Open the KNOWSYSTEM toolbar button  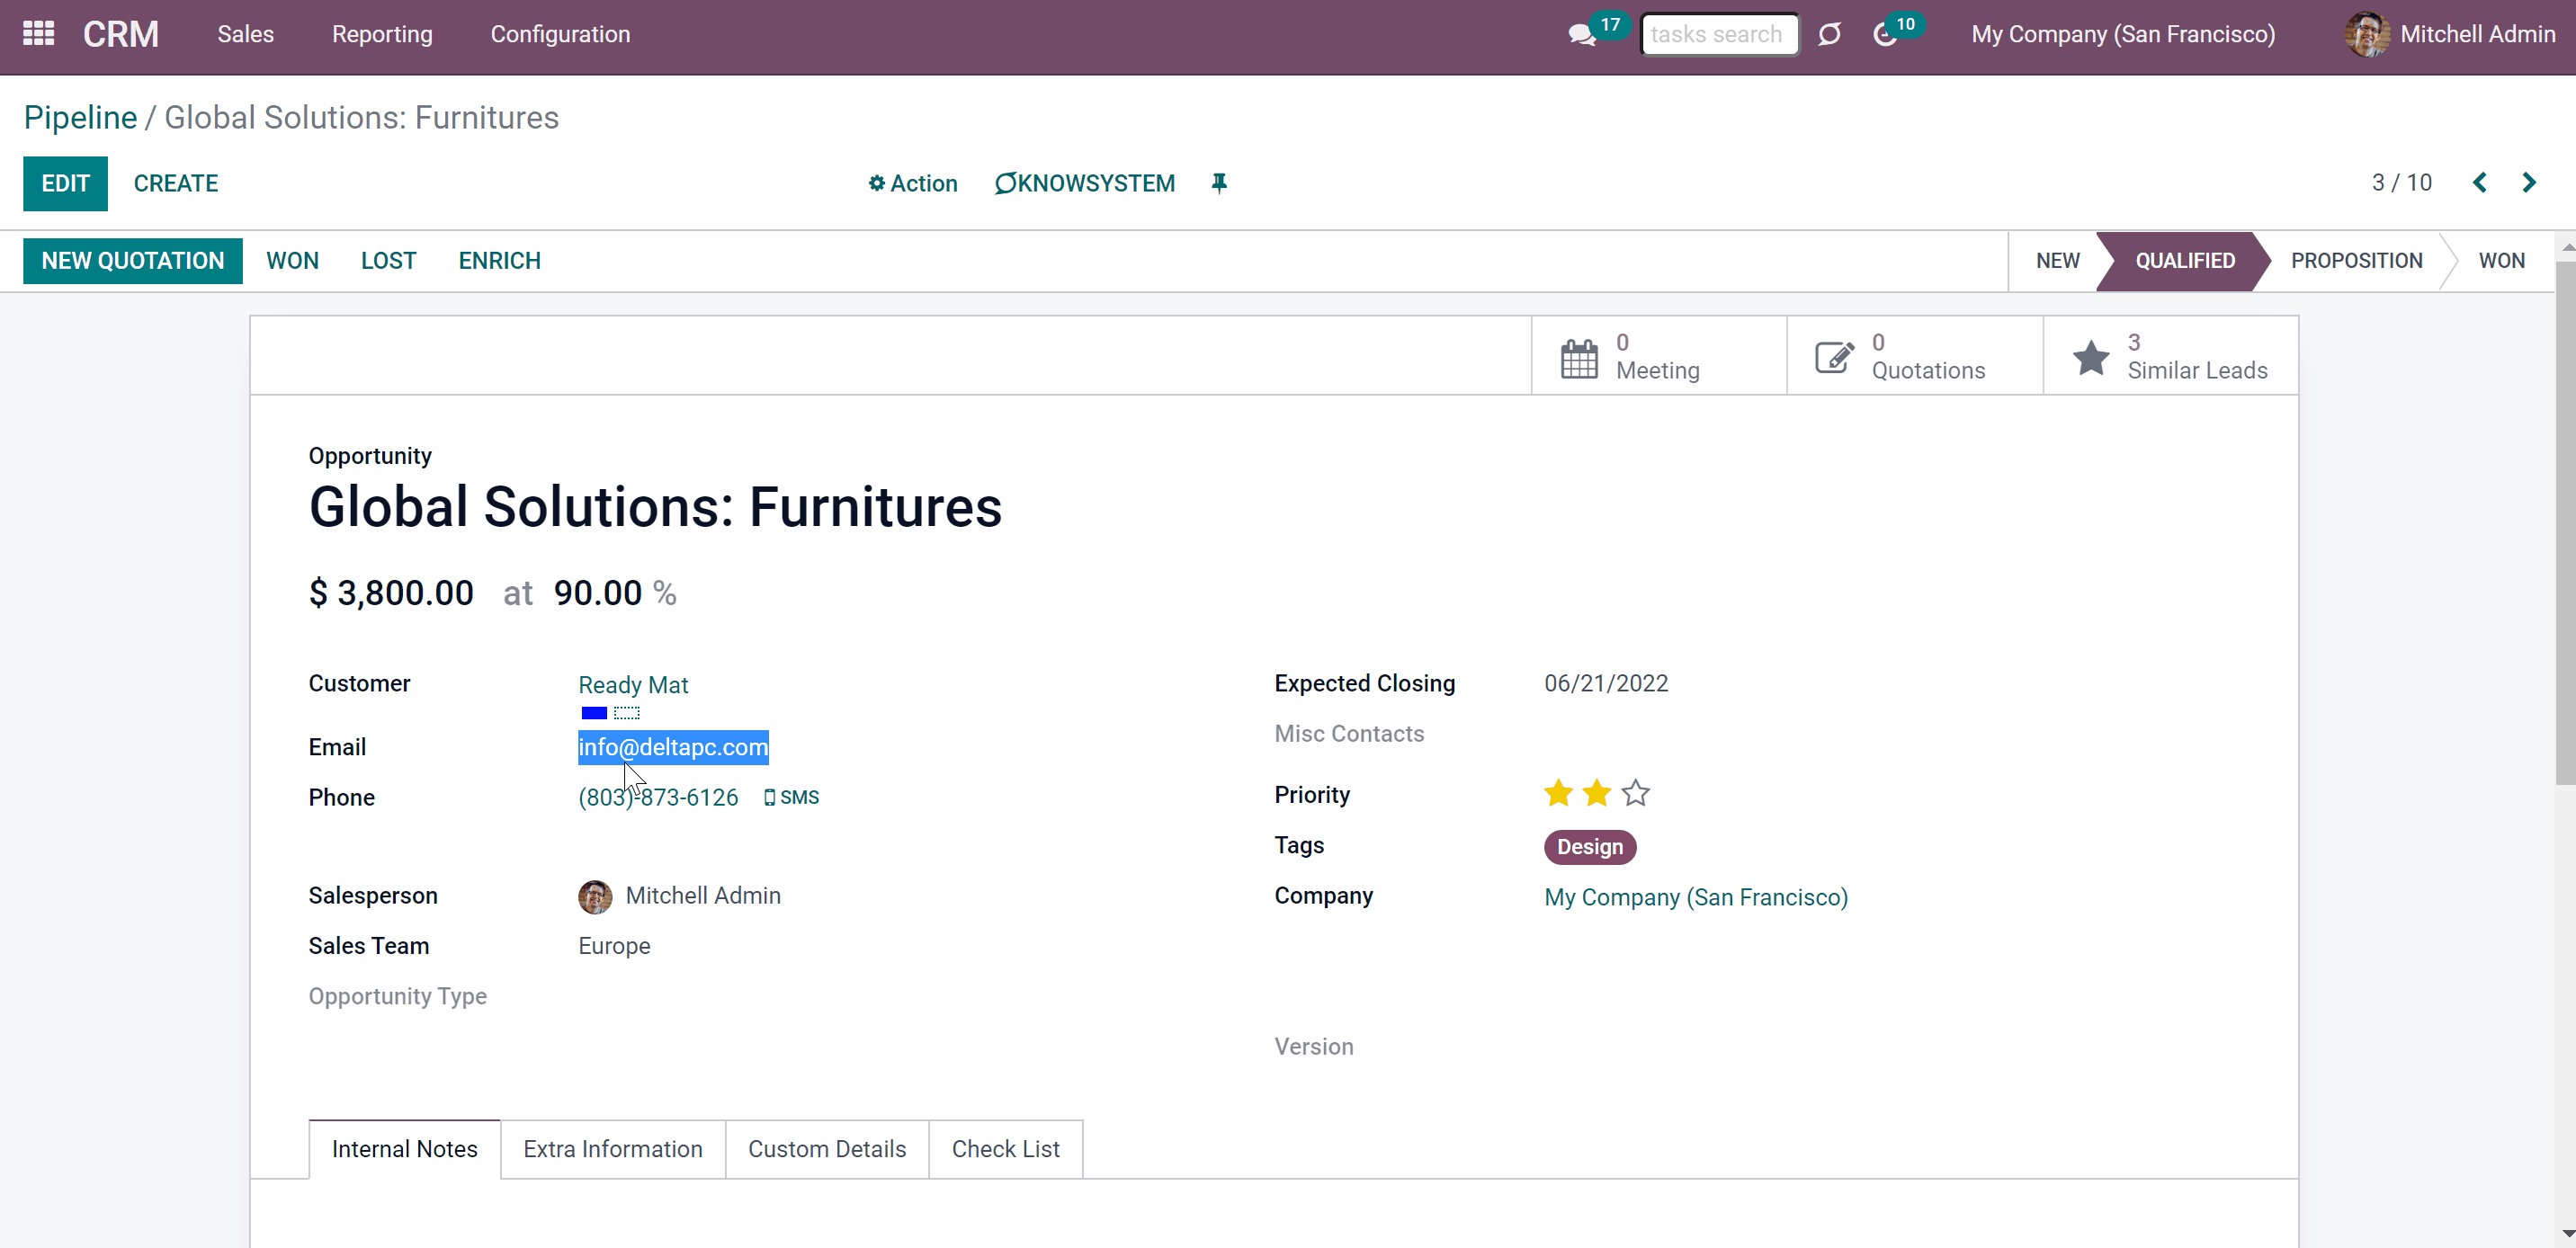pyautogui.click(x=1085, y=183)
